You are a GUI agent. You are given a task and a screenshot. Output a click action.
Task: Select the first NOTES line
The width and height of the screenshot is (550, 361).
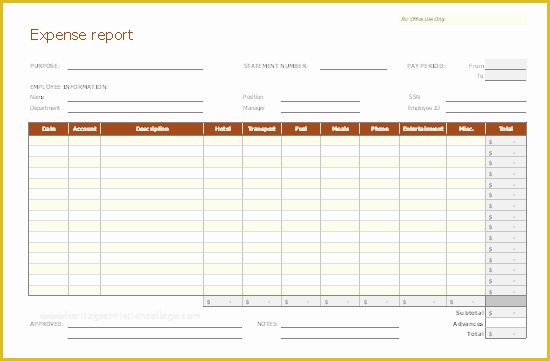pos(340,324)
